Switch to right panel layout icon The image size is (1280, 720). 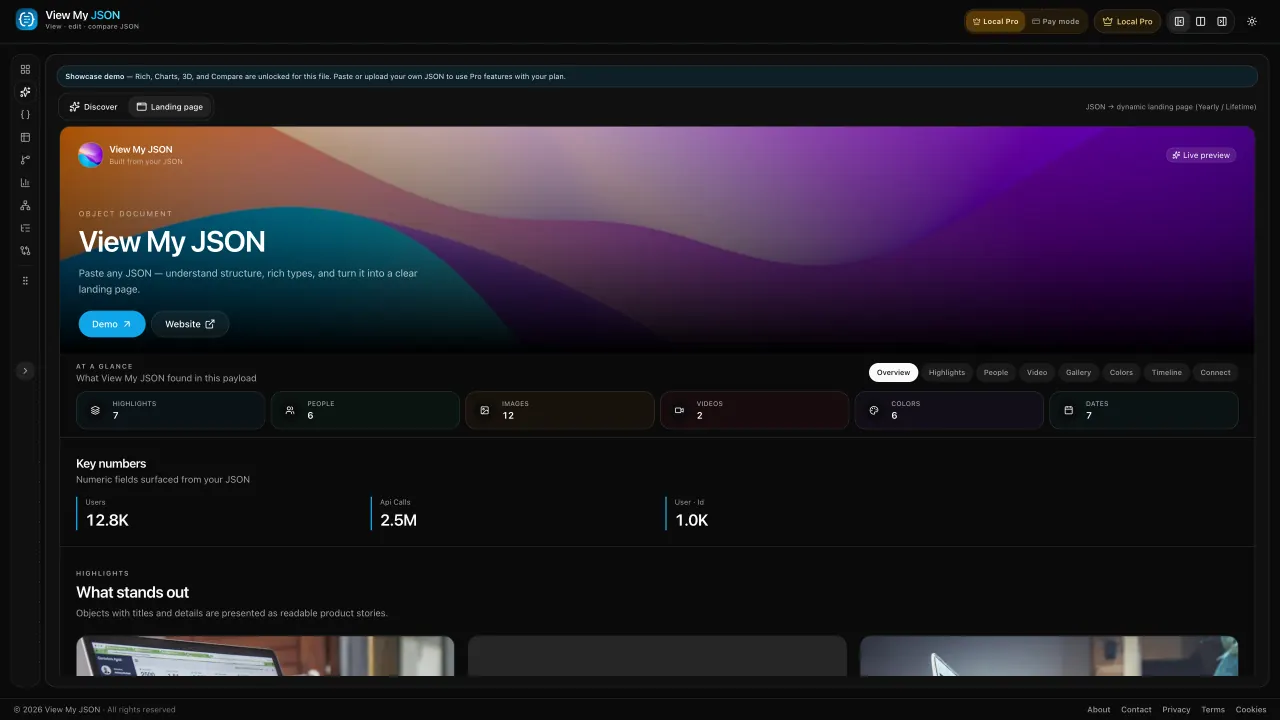coord(1222,21)
